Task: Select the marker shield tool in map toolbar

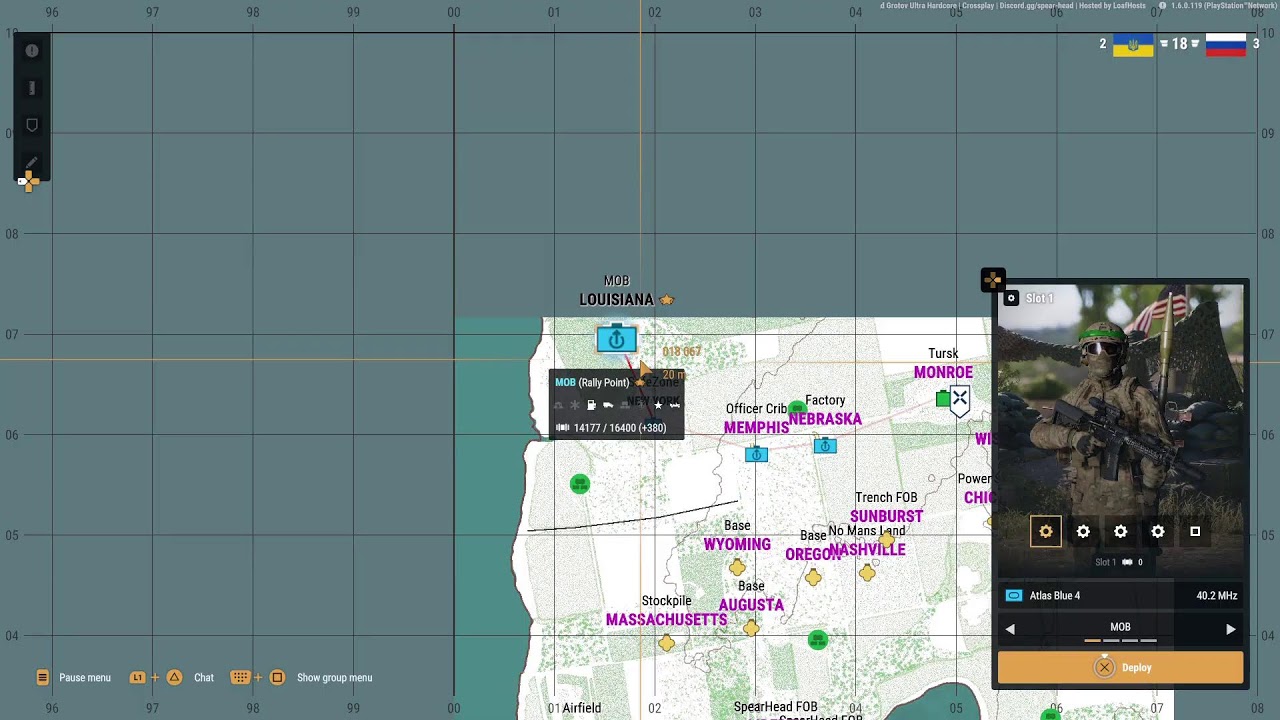Action: [32, 125]
